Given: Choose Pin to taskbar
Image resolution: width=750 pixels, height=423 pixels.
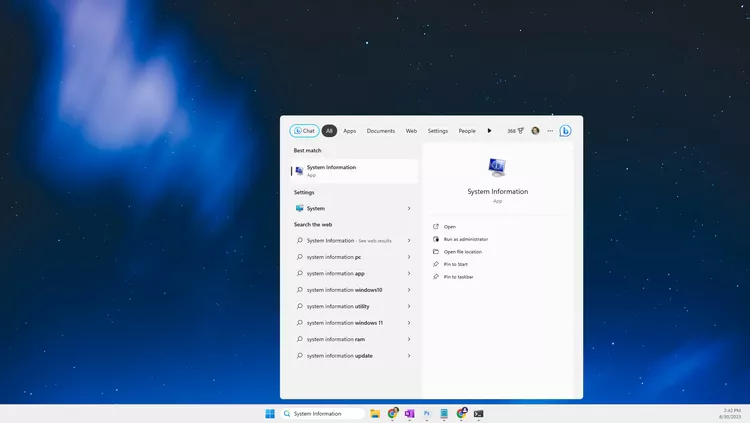Looking at the screenshot, I should click(458, 277).
